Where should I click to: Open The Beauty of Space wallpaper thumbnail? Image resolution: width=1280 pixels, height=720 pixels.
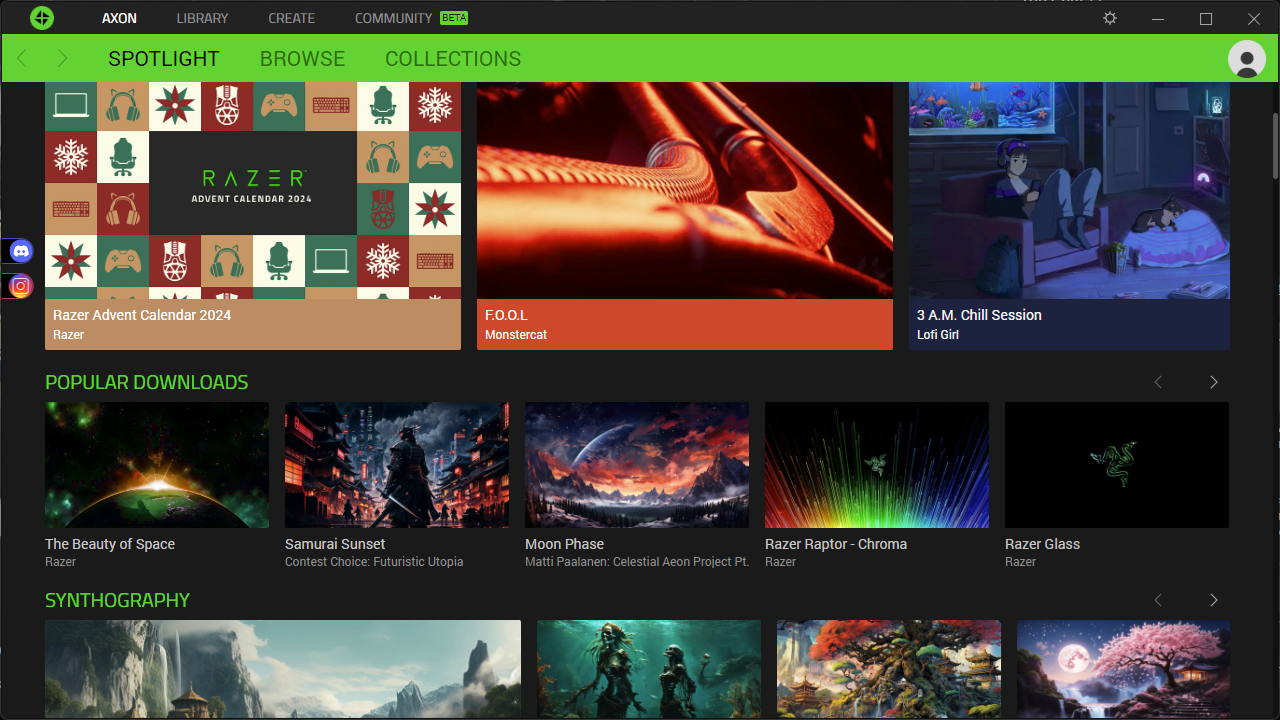pos(157,465)
